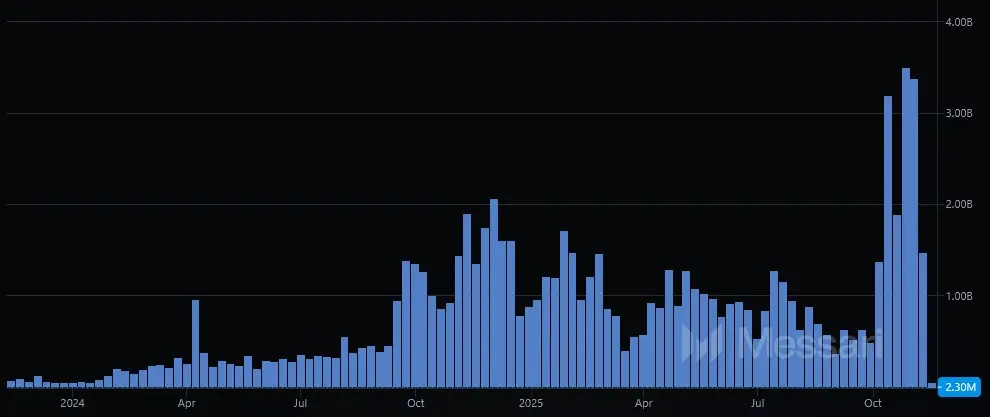Click the first Jul label on the time axis
Viewport: 990px width, 417px height.
coord(301,404)
